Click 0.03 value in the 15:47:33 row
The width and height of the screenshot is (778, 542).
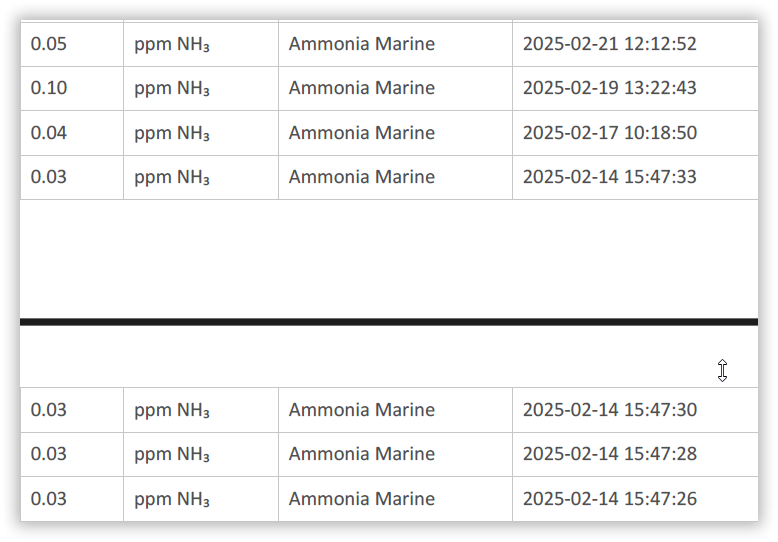coord(49,177)
